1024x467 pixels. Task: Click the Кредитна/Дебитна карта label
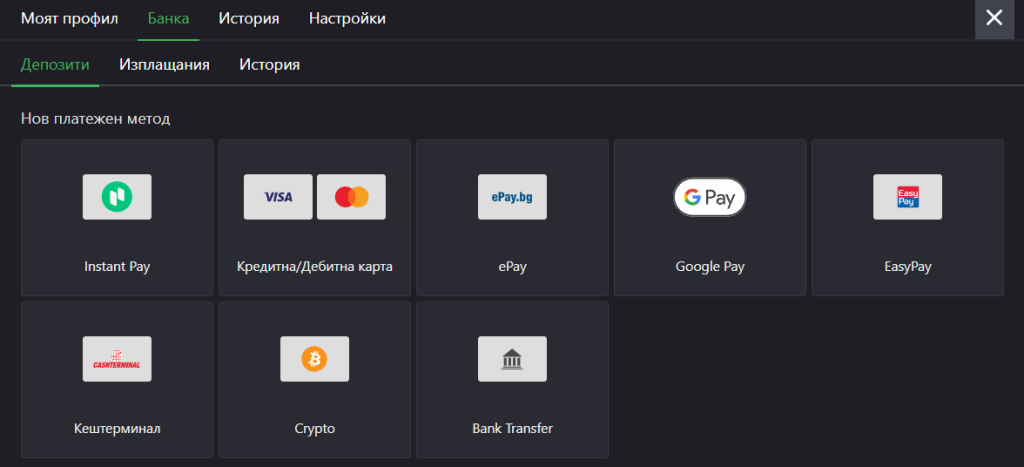click(x=315, y=266)
